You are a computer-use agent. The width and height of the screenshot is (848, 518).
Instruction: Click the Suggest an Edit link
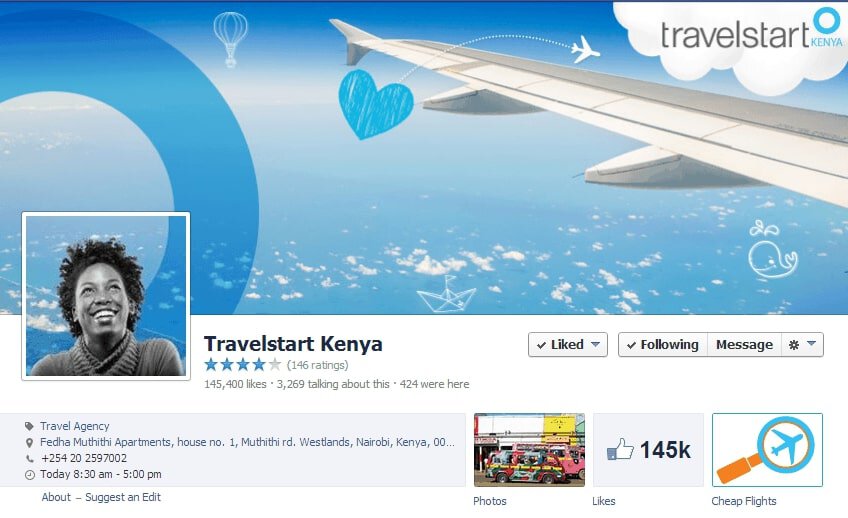[x=123, y=497]
